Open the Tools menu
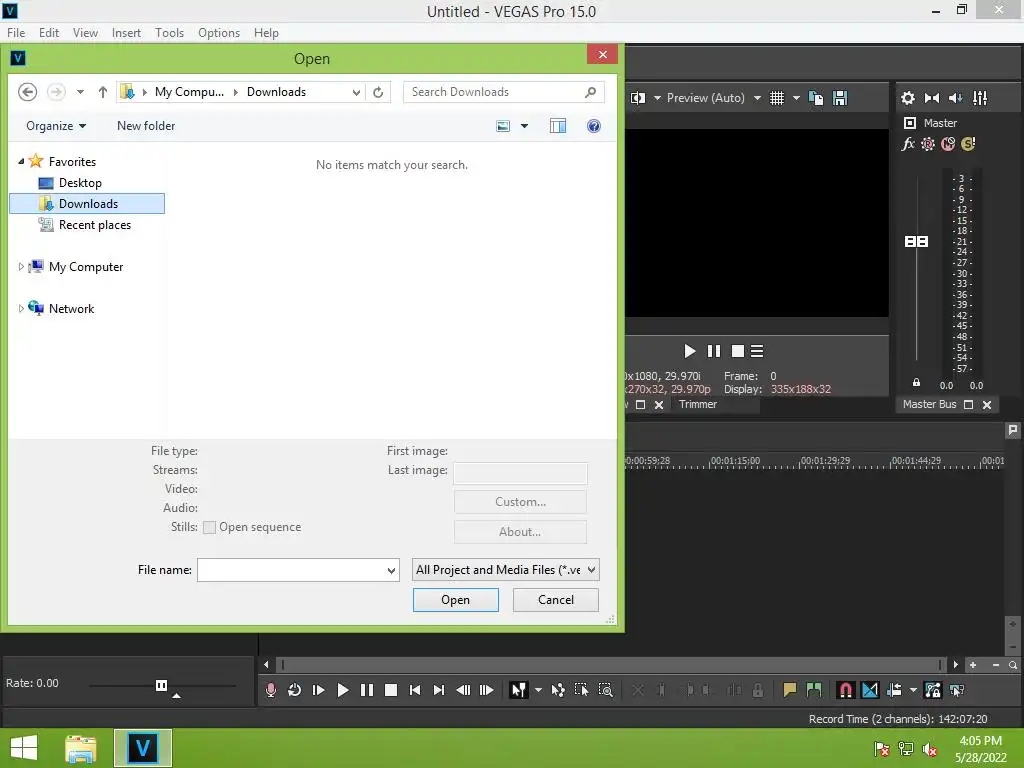The width and height of the screenshot is (1024, 768). pyautogui.click(x=169, y=33)
